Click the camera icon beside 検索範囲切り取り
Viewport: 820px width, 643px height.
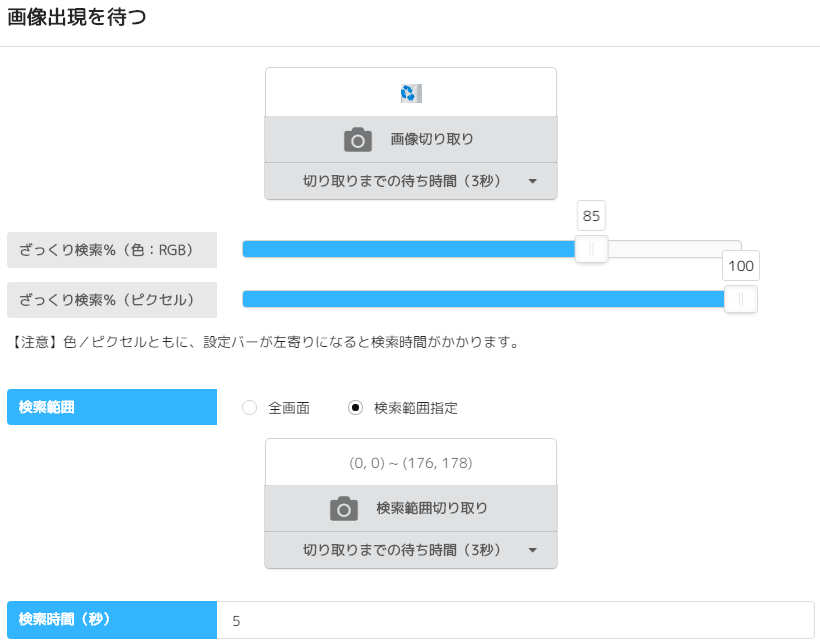click(x=343, y=509)
